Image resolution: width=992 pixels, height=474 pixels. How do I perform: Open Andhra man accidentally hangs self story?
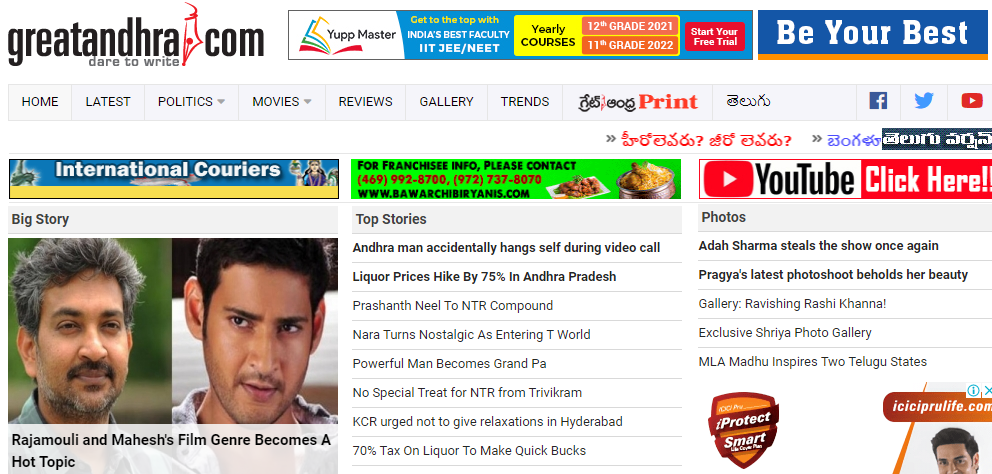pos(506,247)
